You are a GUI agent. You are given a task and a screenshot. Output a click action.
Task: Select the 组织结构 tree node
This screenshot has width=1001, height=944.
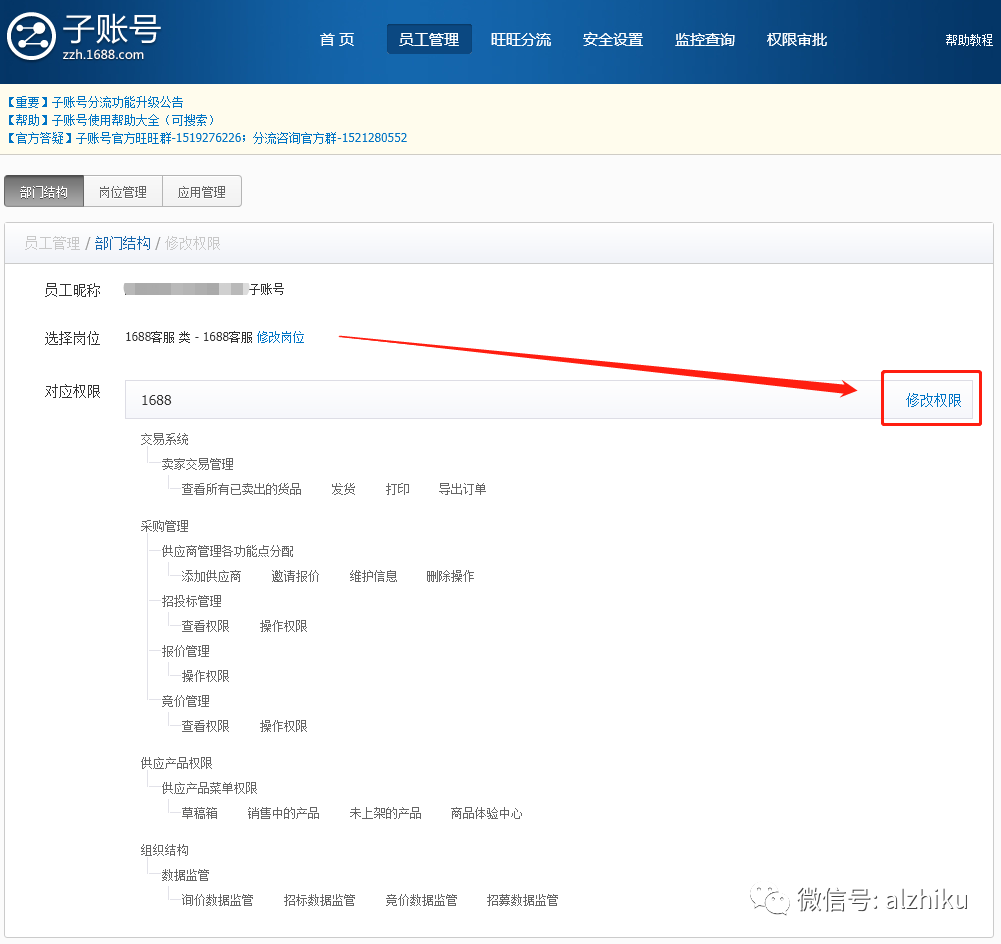pyautogui.click(x=165, y=850)
